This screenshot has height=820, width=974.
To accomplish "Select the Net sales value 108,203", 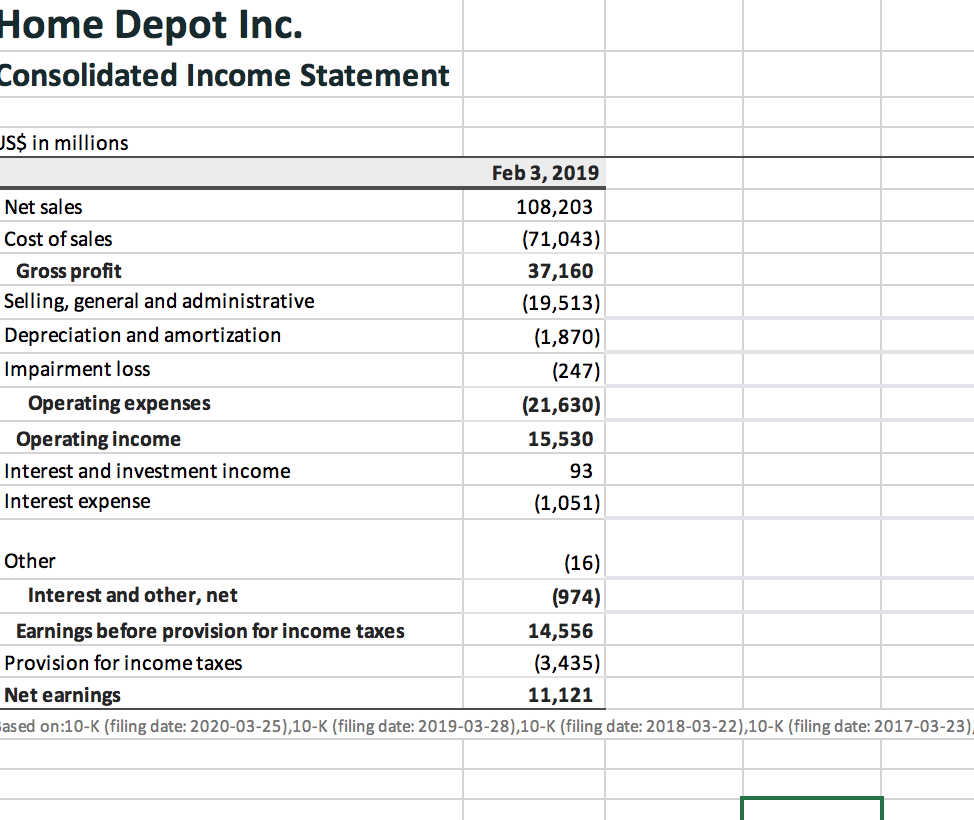I will coord(534,206).
